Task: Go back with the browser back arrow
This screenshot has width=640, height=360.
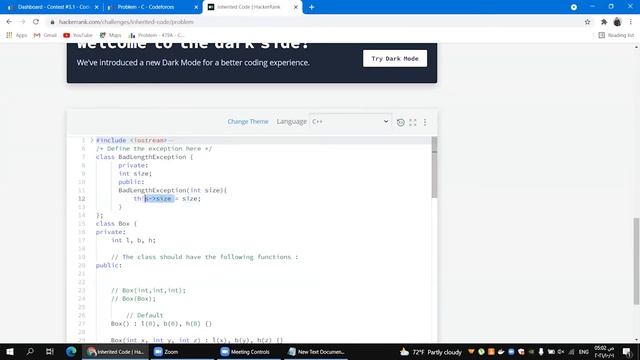Action: tap(9, 22)
